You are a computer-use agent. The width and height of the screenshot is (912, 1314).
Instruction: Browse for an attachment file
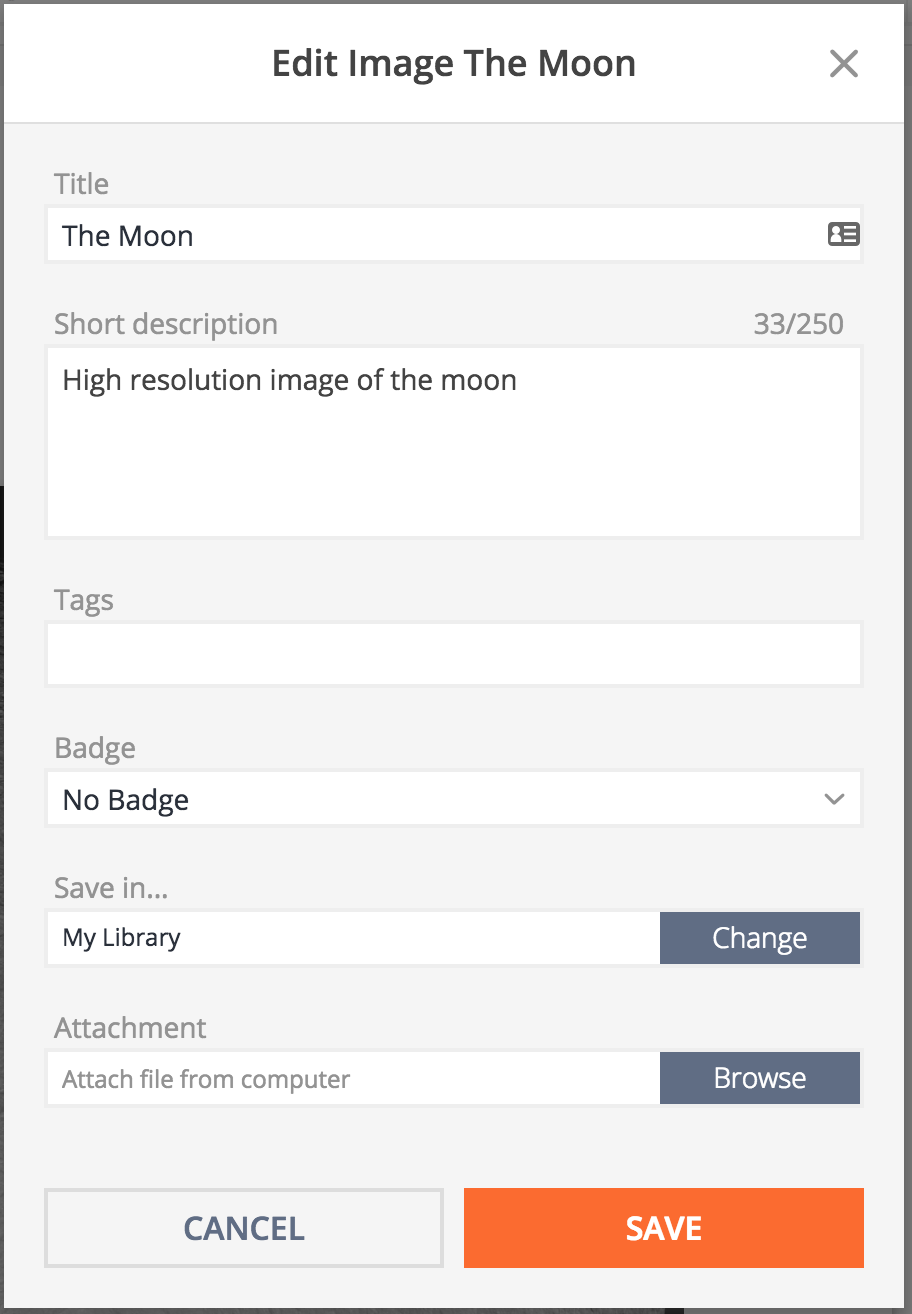pyautogui.click(x=759, y=1078)
